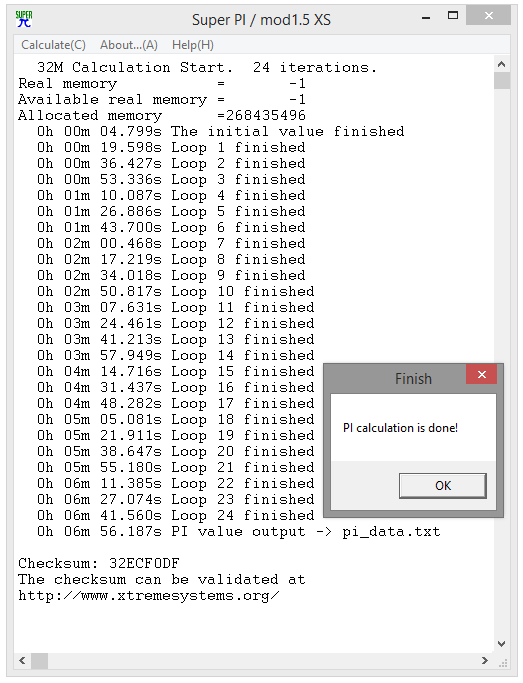Click OK in the Finish dialog
This screenshot has width=523, height=683.
coord(443,486)
